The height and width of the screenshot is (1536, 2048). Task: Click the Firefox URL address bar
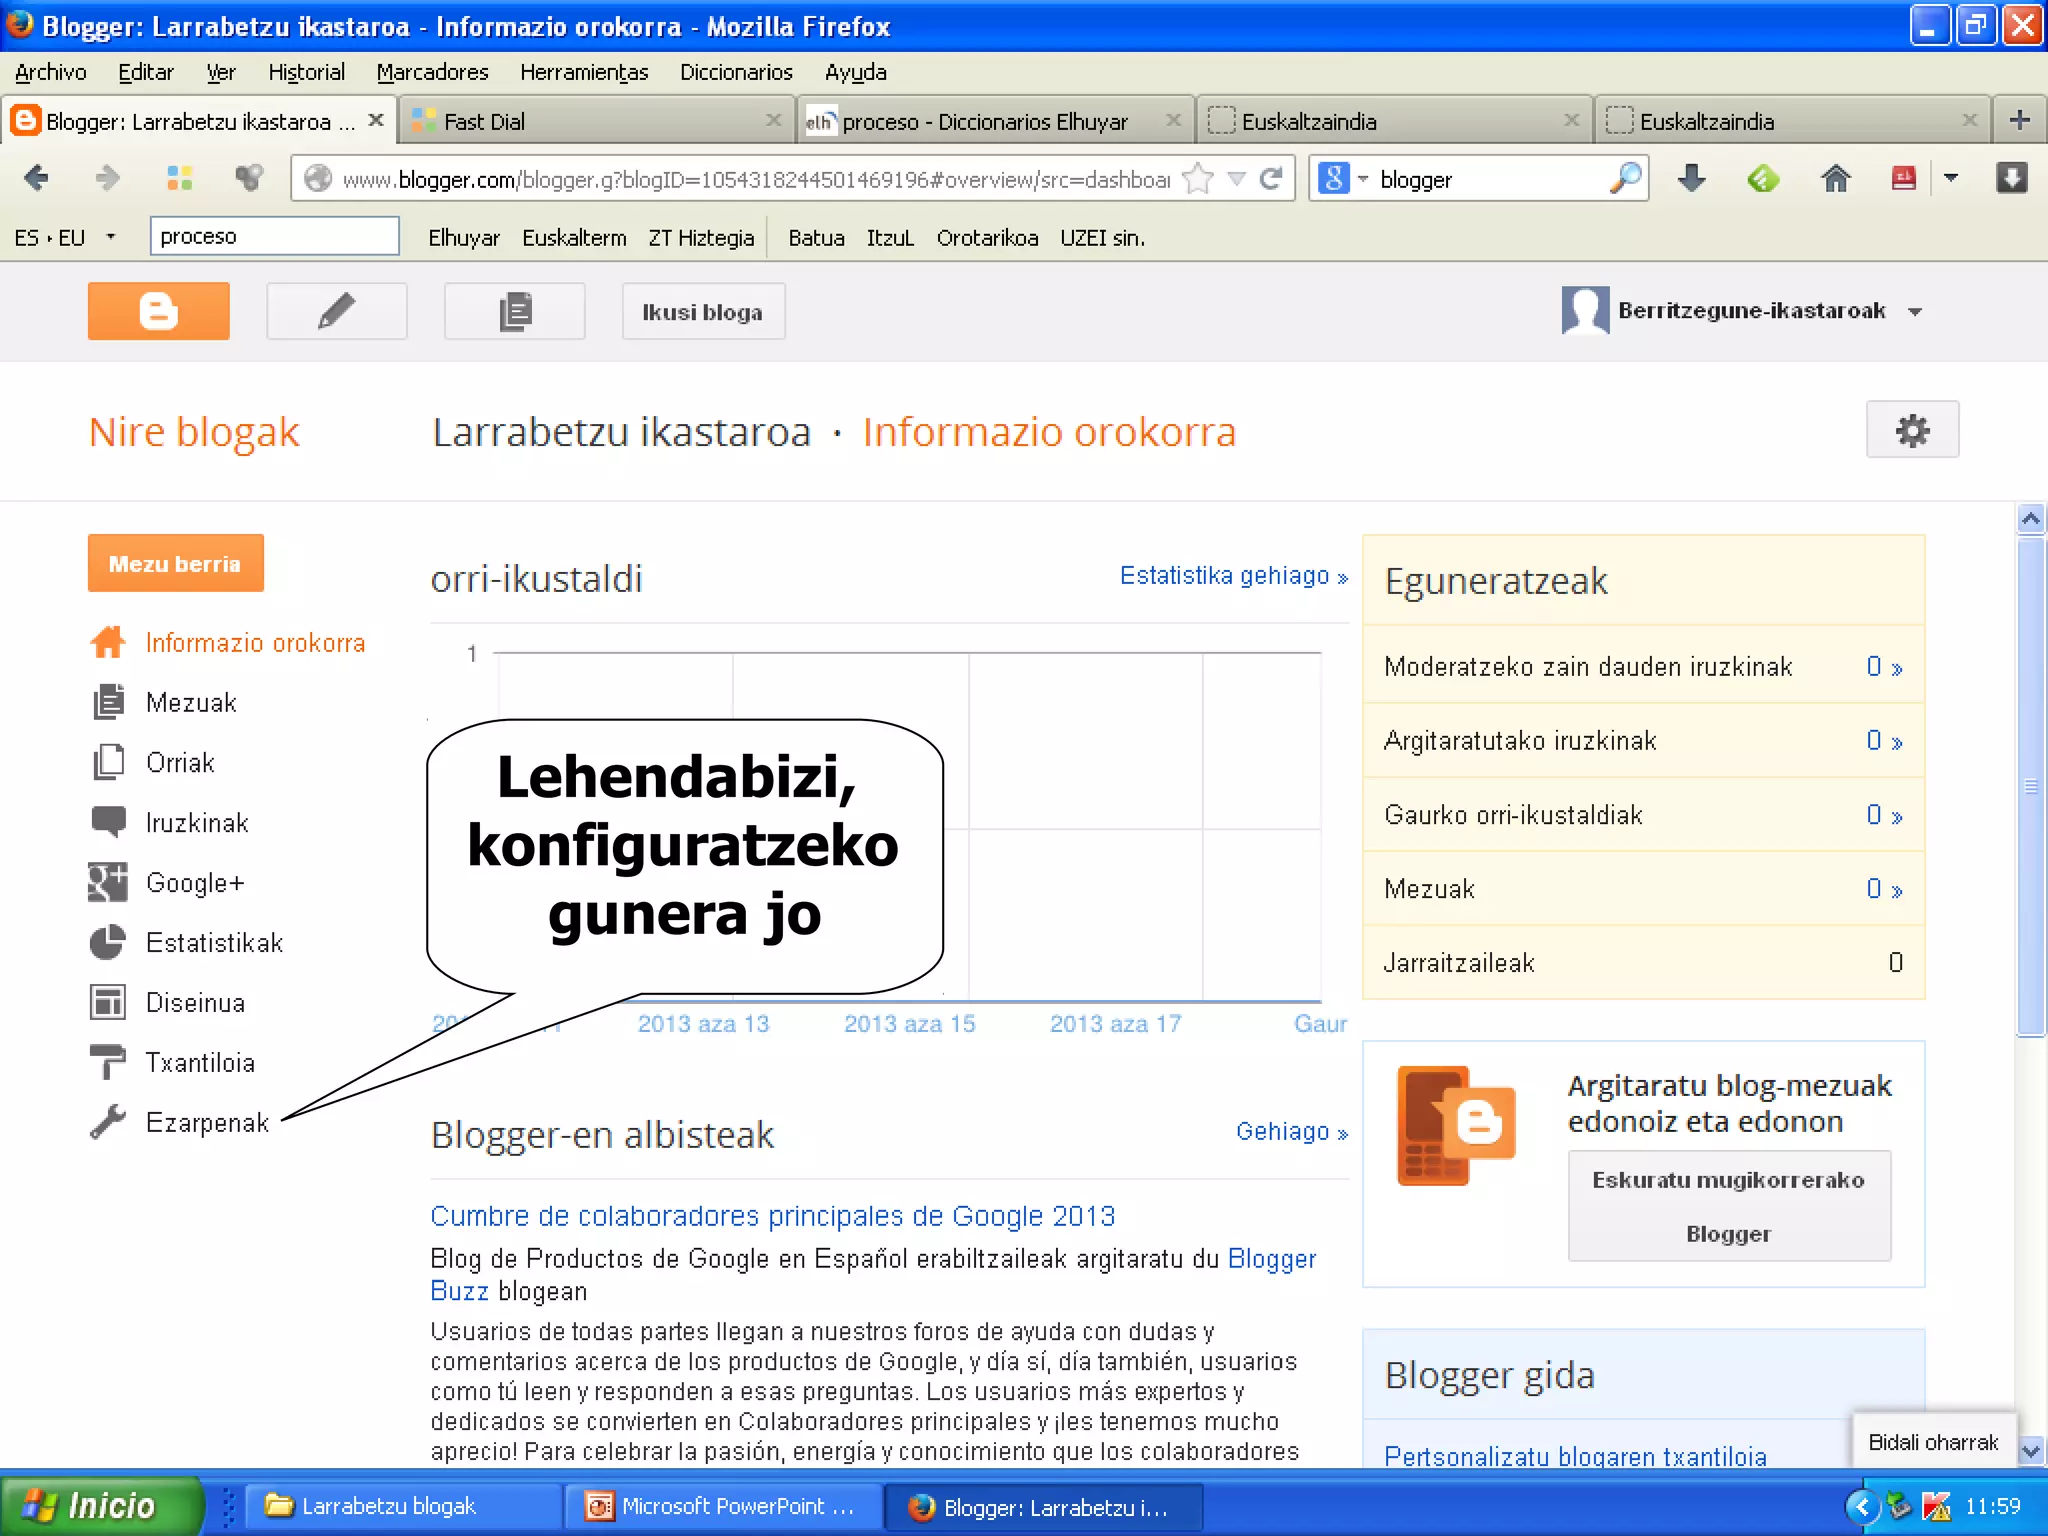coord(755,179)
